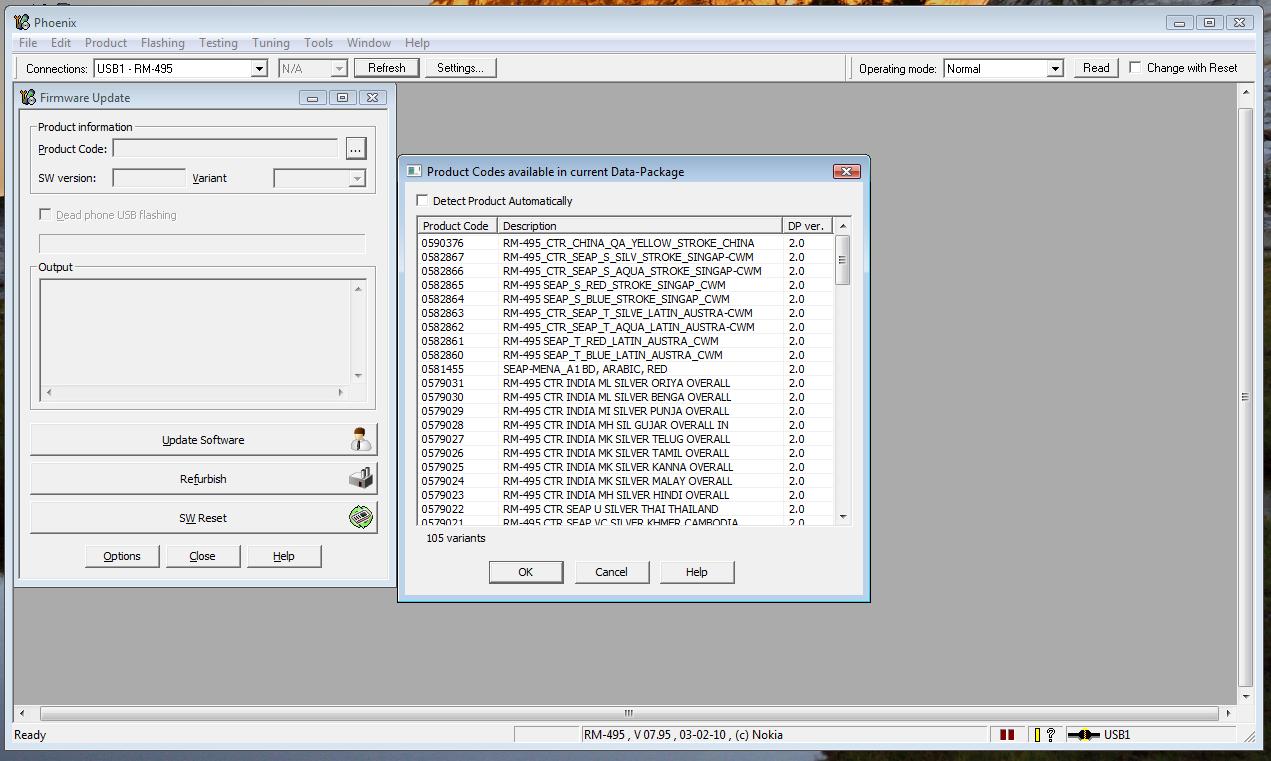Click product list scrollbar thumb
Viewport: 1271px width, 761px height.
tap(842, 259)
